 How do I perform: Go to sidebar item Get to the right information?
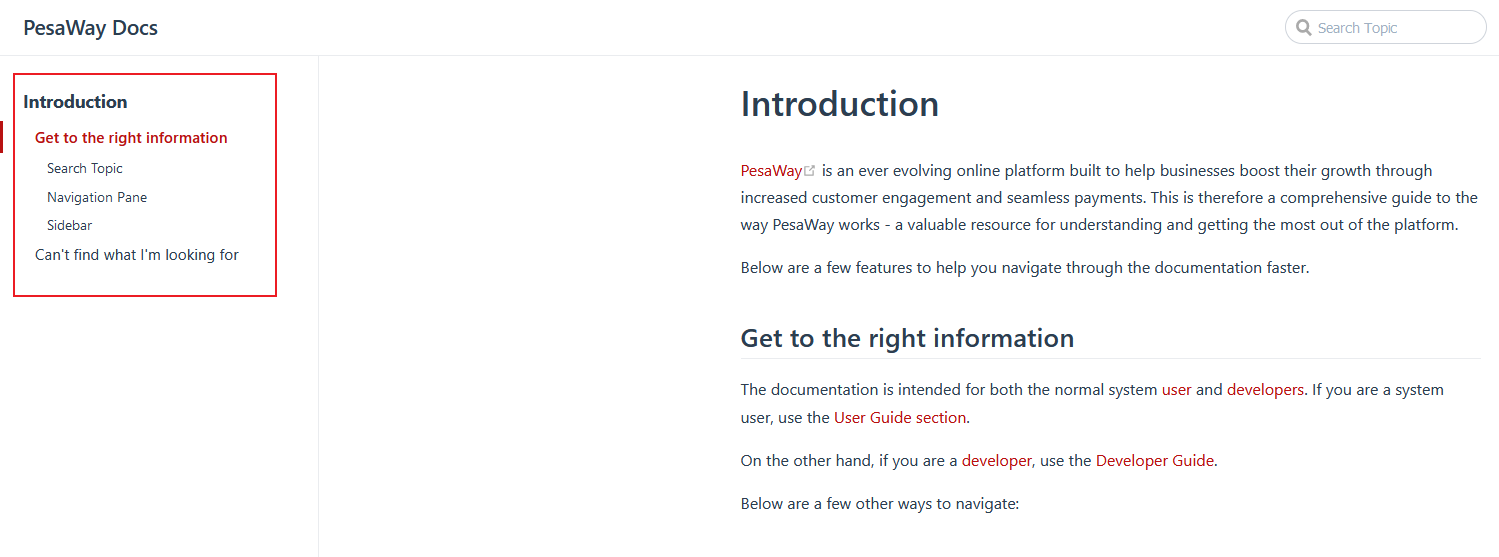pos(131,138)
